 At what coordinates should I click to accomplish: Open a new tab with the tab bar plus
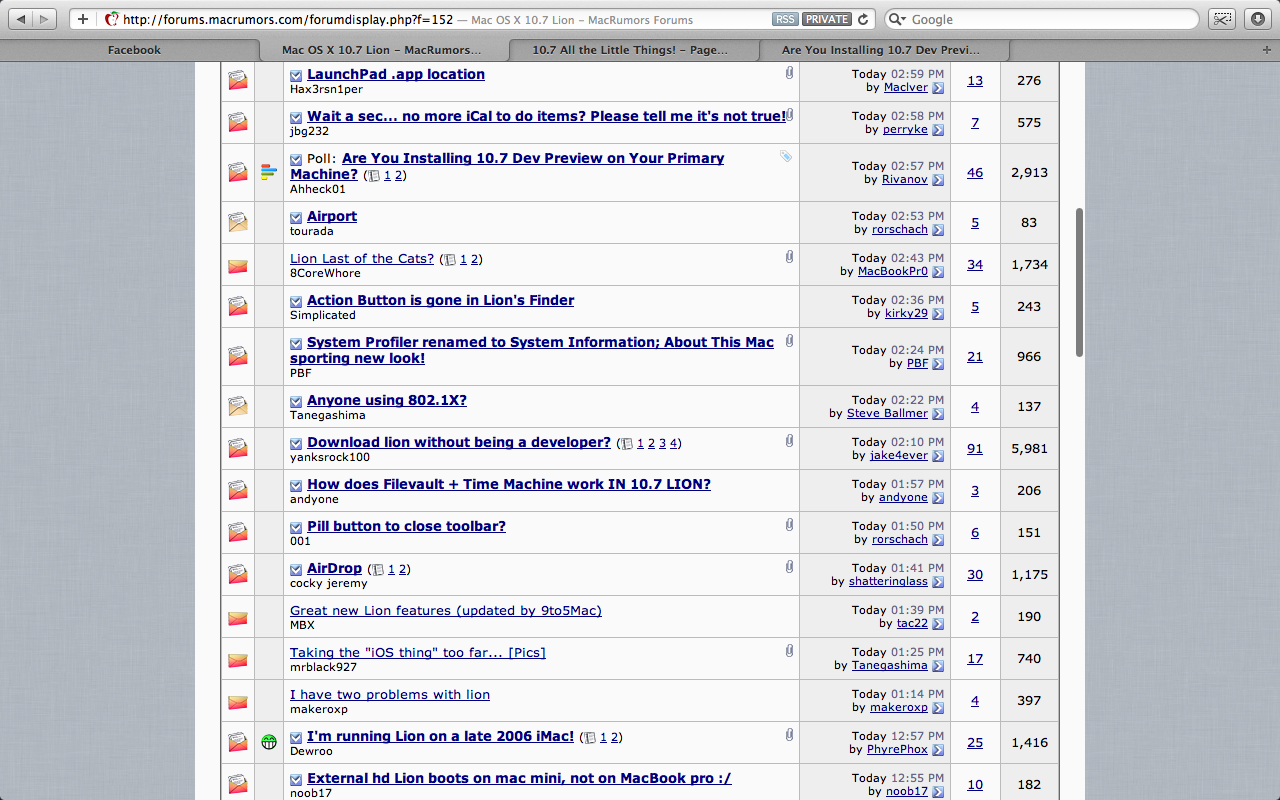1267,50
